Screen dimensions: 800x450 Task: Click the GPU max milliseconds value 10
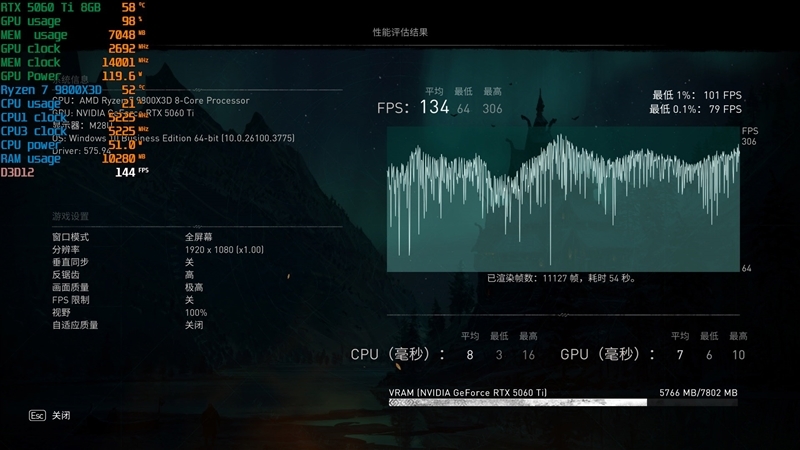pyautogui.click(x=738, y=355)
